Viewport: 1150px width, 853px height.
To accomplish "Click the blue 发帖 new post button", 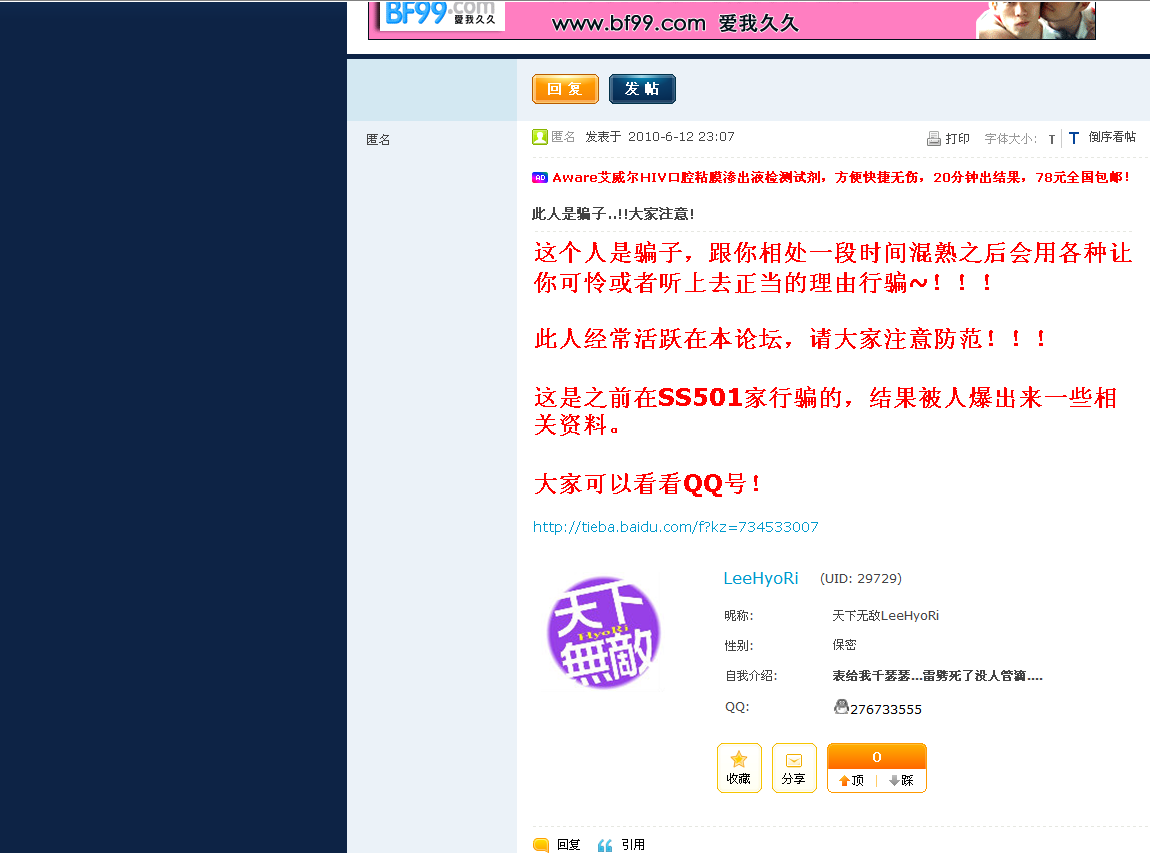I will 642,89.
